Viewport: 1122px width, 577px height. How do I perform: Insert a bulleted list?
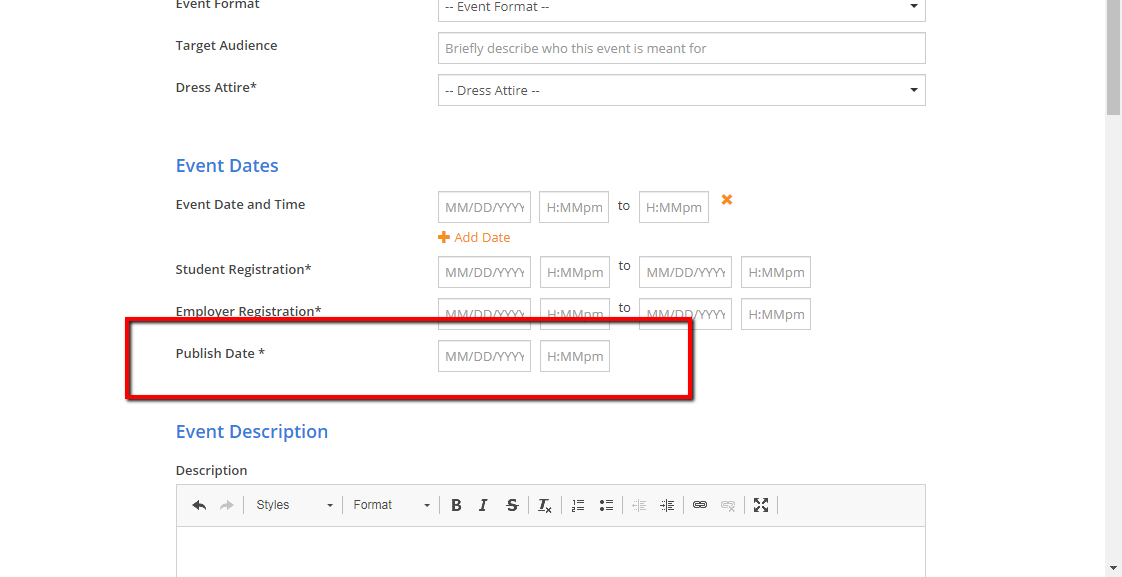click(x=606, y=505)
